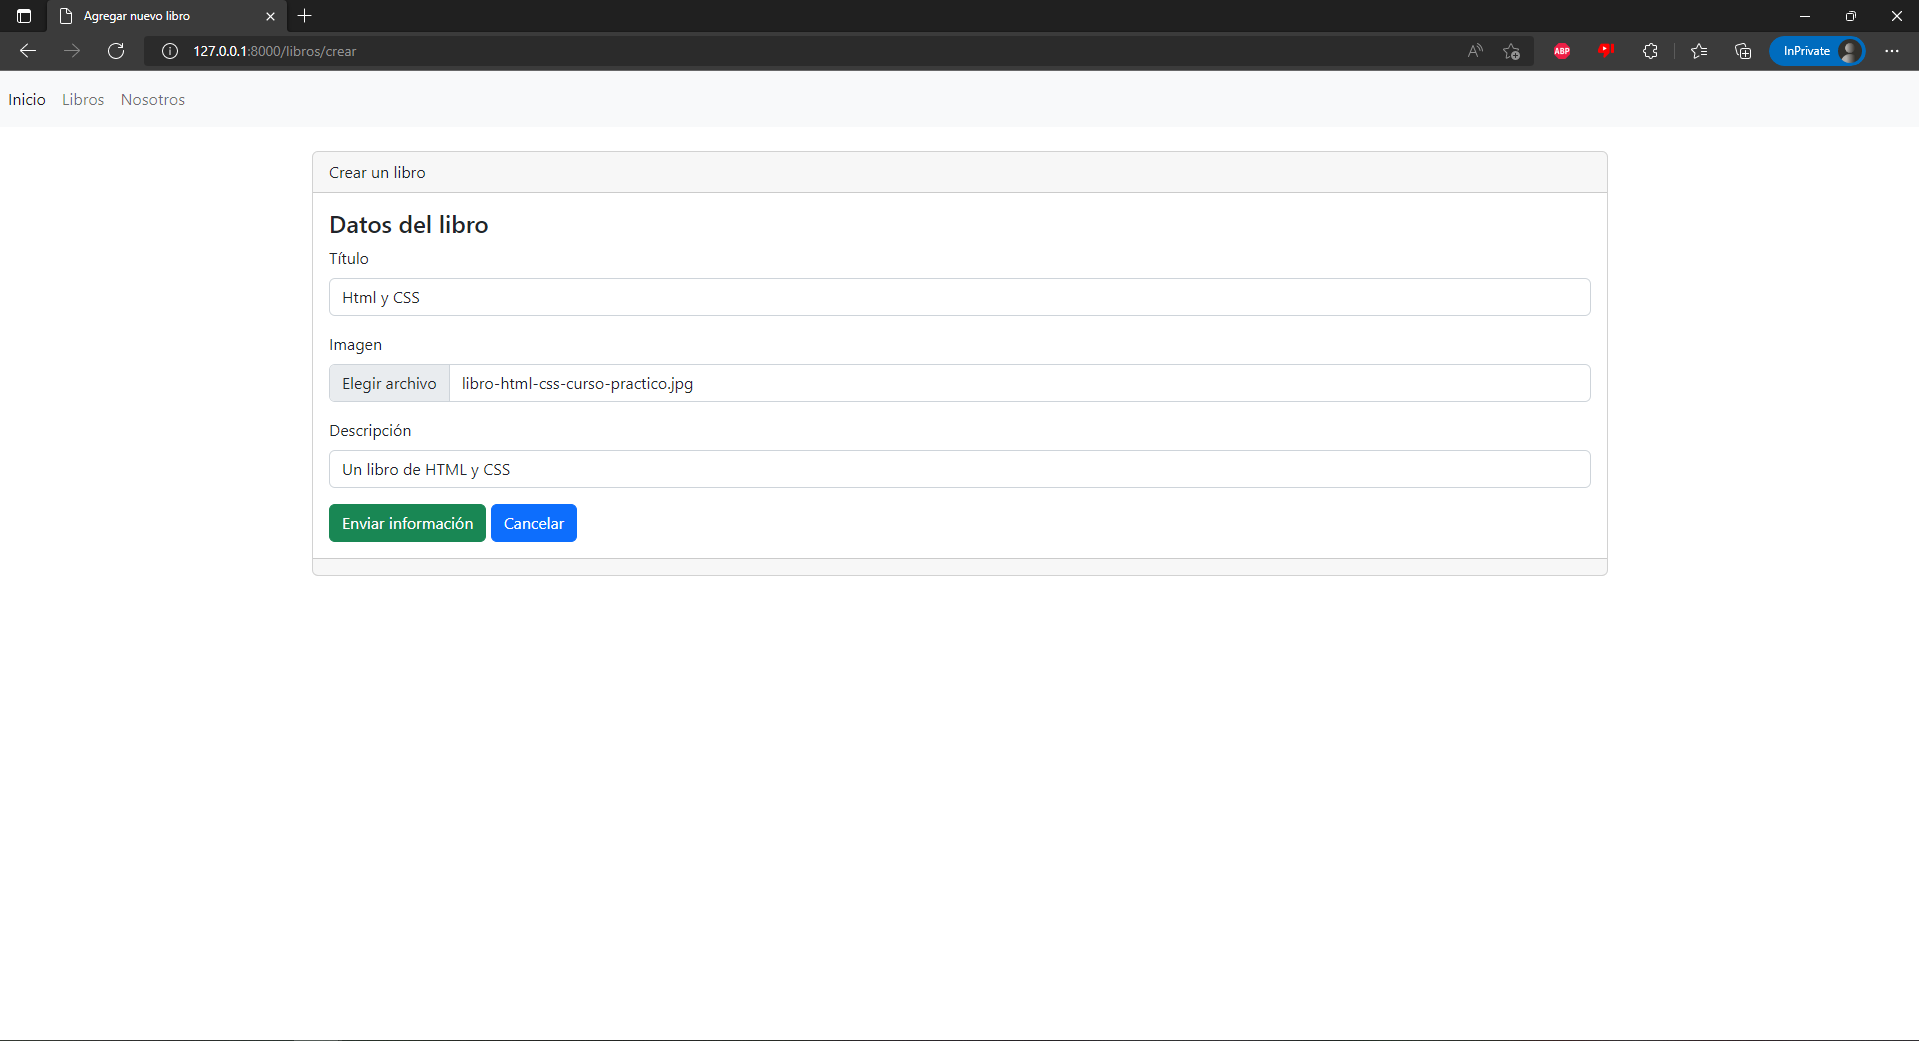Open the AdBlock Plus extension icon
Viewport: 1919px width, 1041px height.
pos(1562,51)
